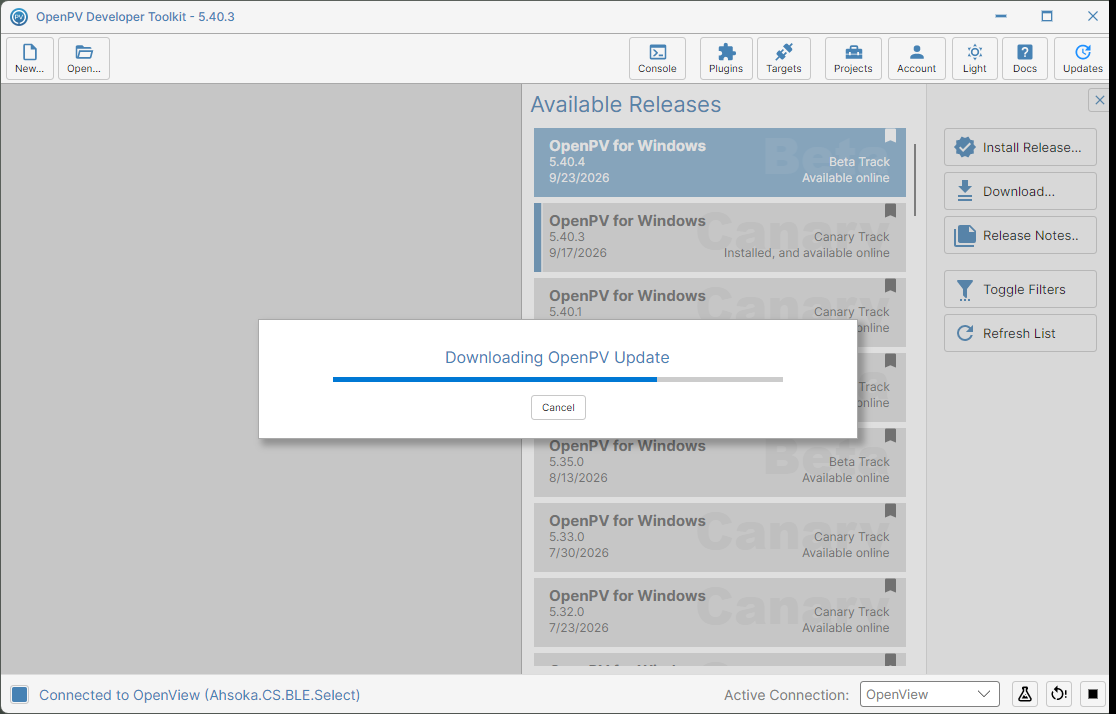Click the Downloading OpenPV Update title
Screen dimensions: 1116x714
point(557,357)
